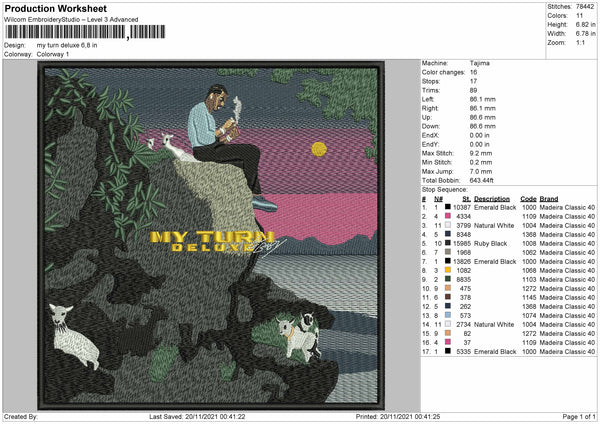Click the Width value 6.78 in

(x=585, y=34)
